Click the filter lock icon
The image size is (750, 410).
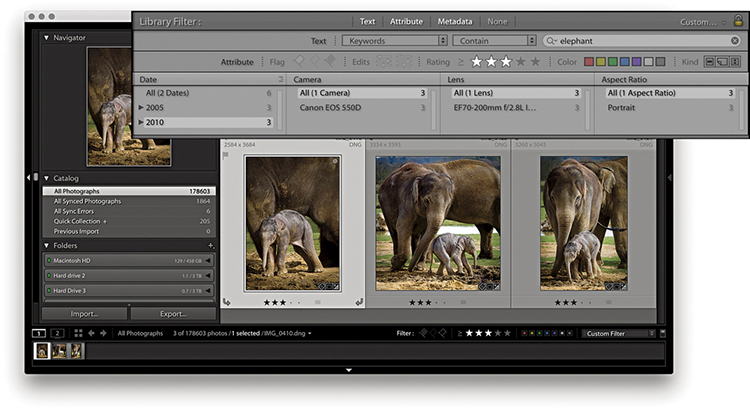[738, 21]
